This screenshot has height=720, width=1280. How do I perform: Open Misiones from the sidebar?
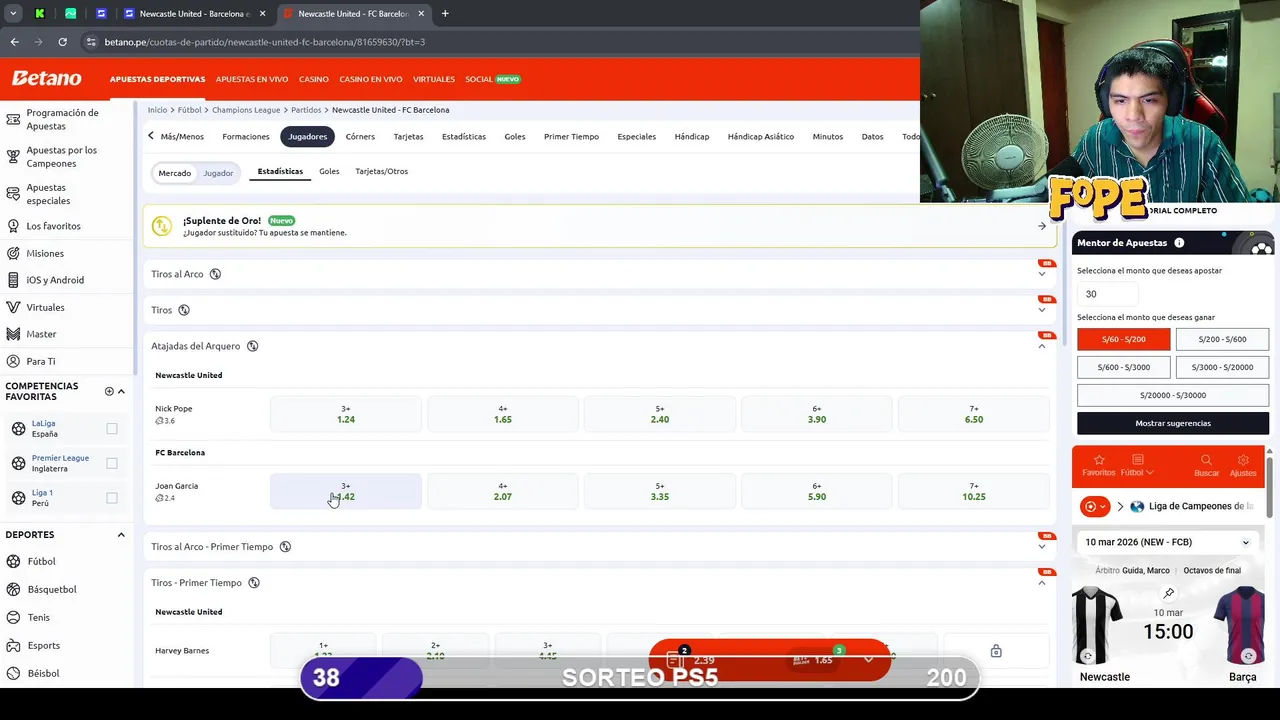pyautogui.click(x=44, y=253)
